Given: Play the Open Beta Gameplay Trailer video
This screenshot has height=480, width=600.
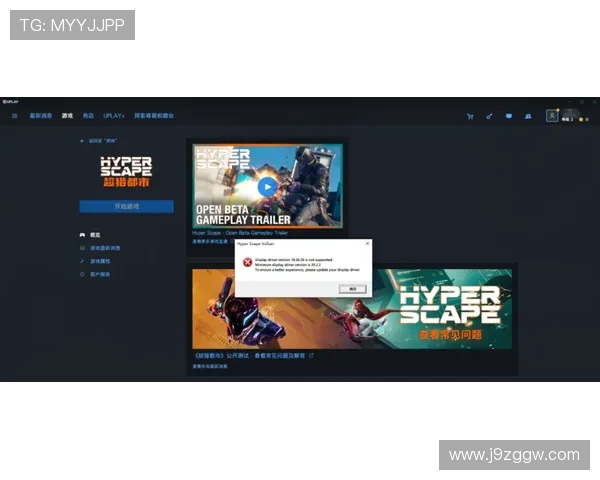Looking at the screenshot, I should (x=266, y=185).
